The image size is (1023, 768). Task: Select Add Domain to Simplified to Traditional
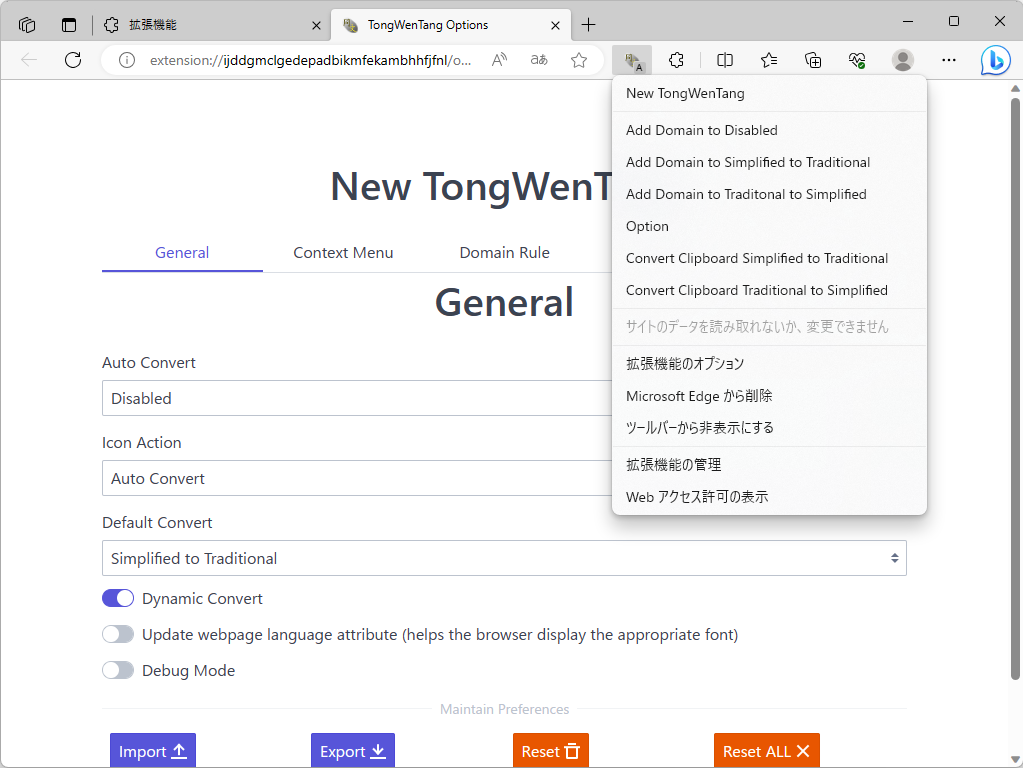pyautogui.click(x=769, y=162)
